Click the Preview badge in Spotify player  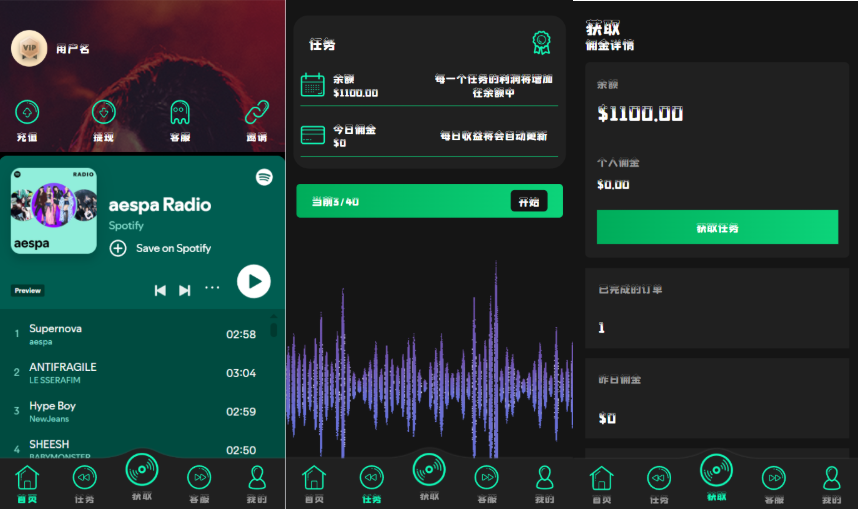(x=27, y=291)
